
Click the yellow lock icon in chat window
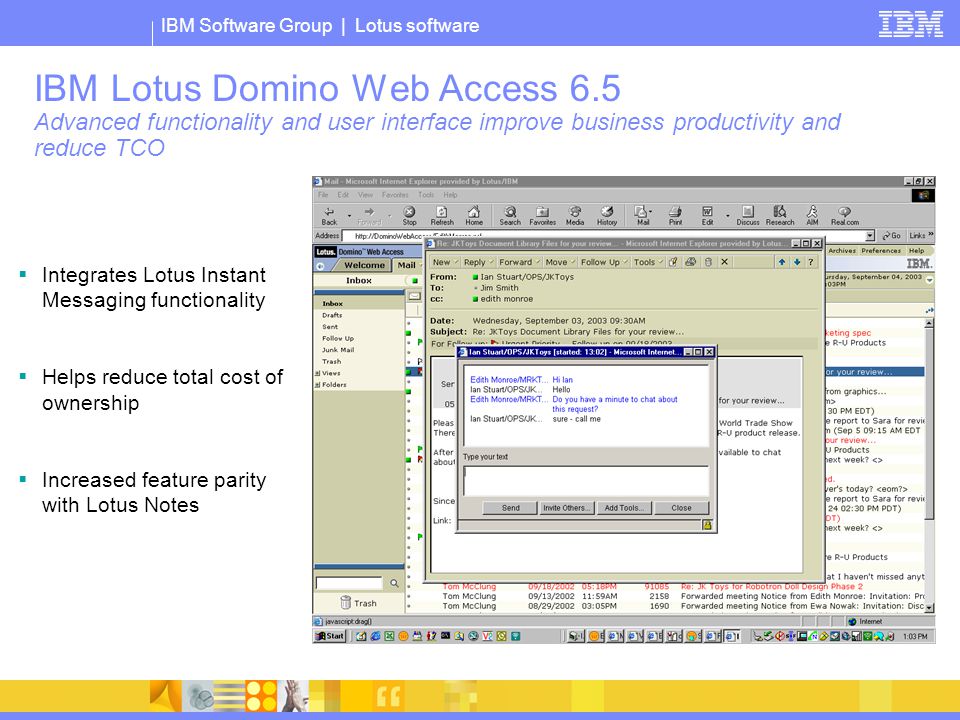coord(707,525)
